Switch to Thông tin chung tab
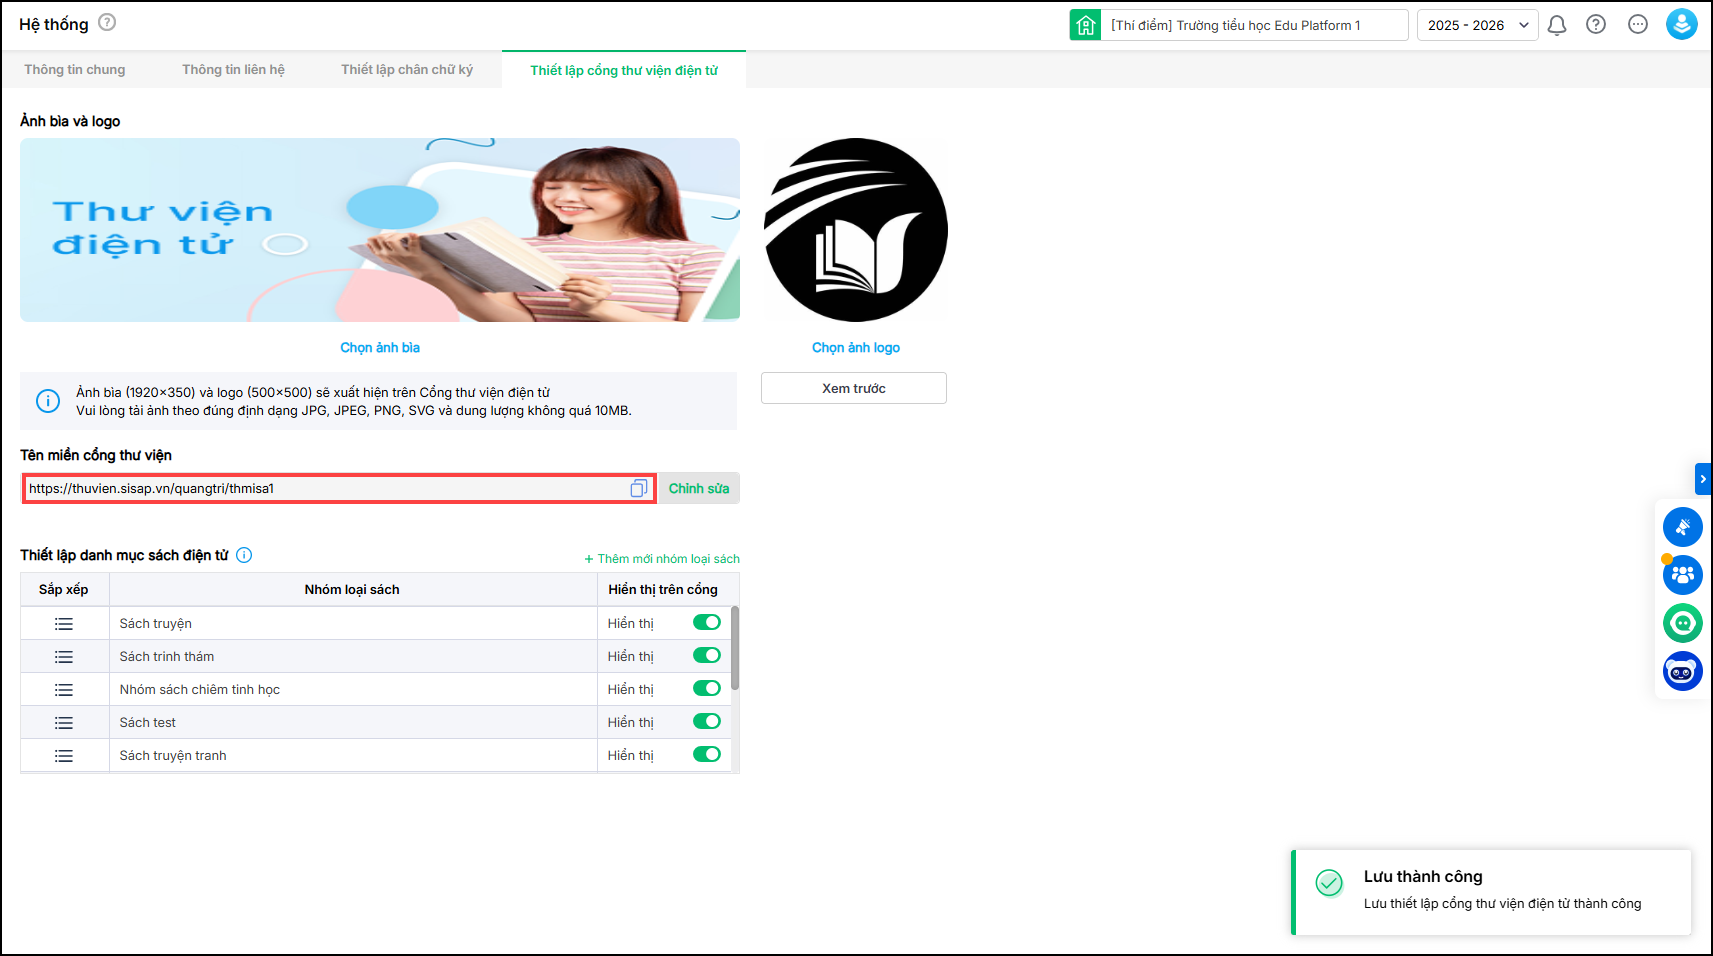The image size is (1713, 956). coord(75,69)
